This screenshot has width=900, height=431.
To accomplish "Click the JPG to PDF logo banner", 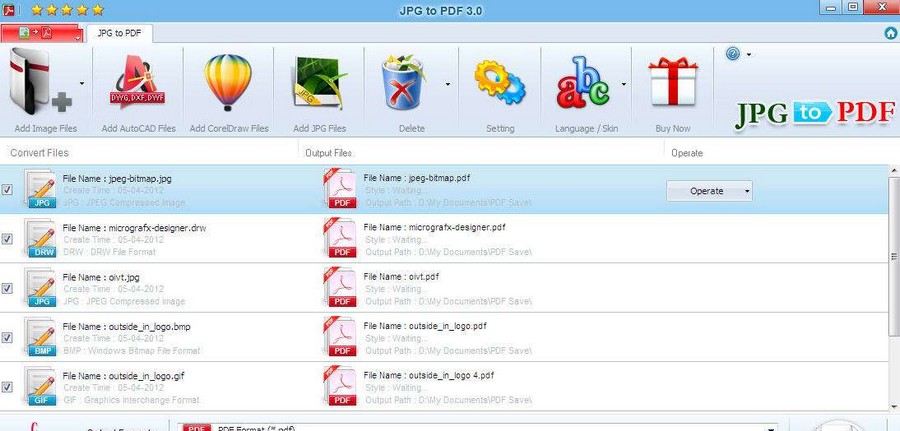I will pos(815,114).
